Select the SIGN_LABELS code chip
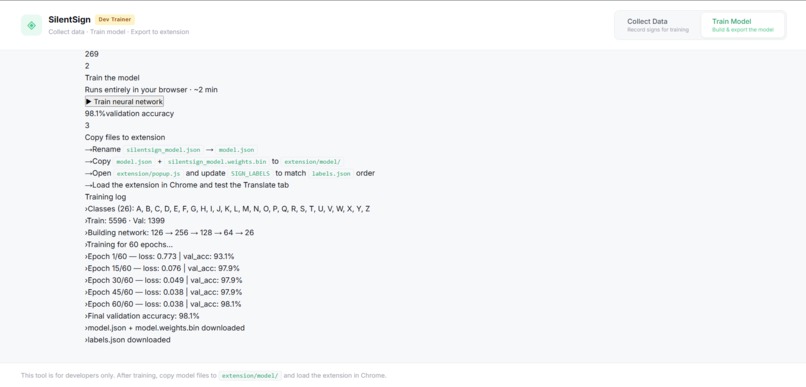This screenshot has width=806, height=387. 250,173
